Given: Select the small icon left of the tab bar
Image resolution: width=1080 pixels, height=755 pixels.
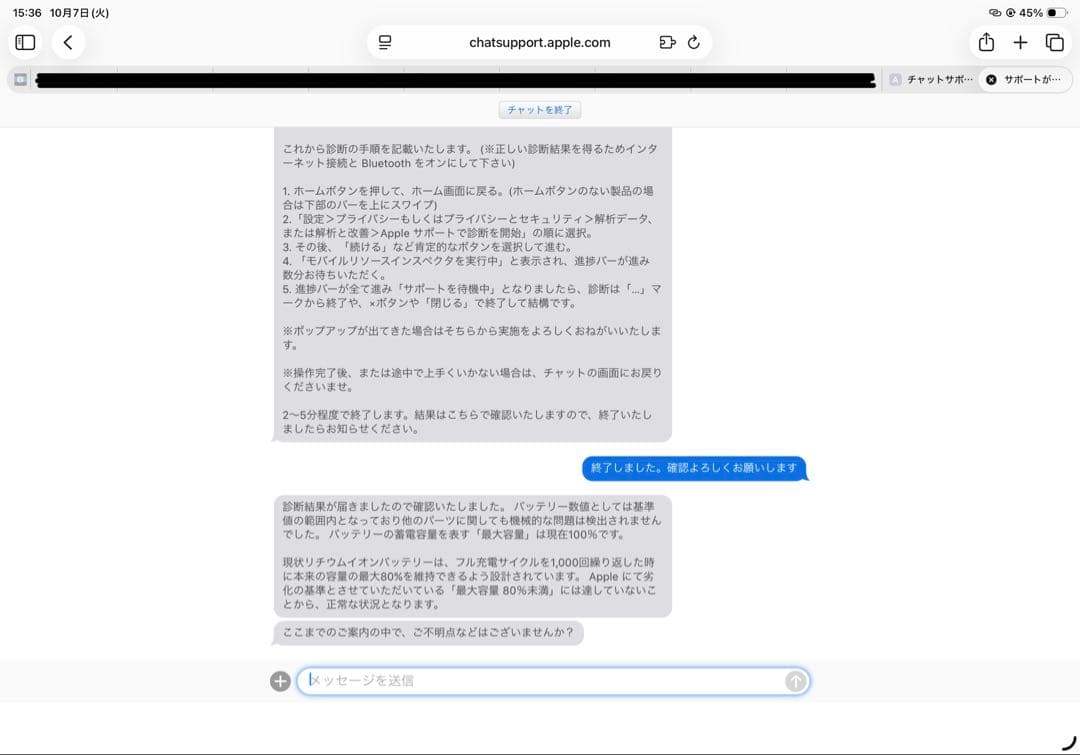Looking at the screenshot, I should (21, 78).
